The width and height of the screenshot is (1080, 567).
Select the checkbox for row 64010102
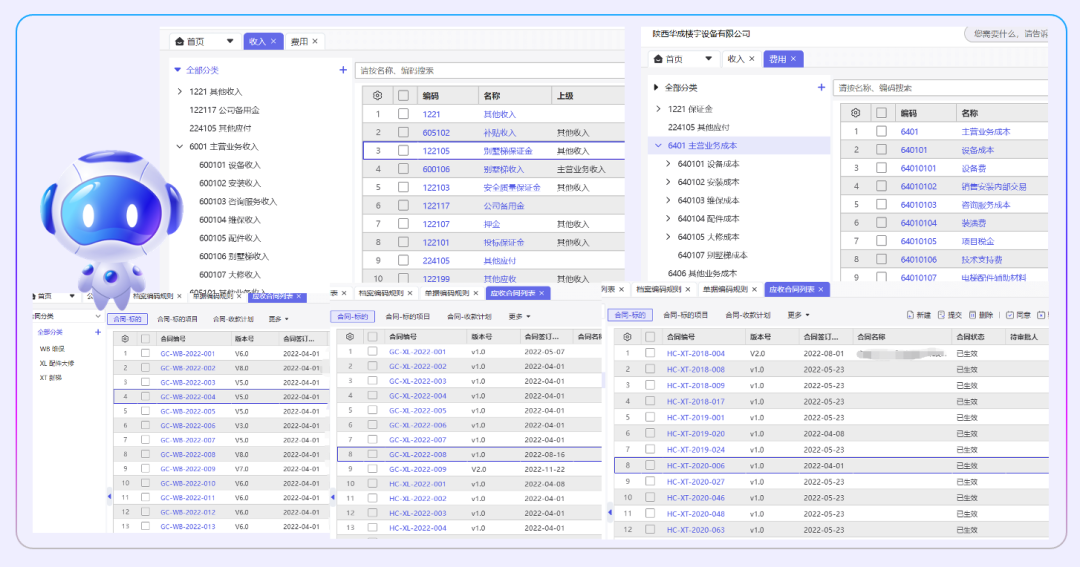[881, 186]
